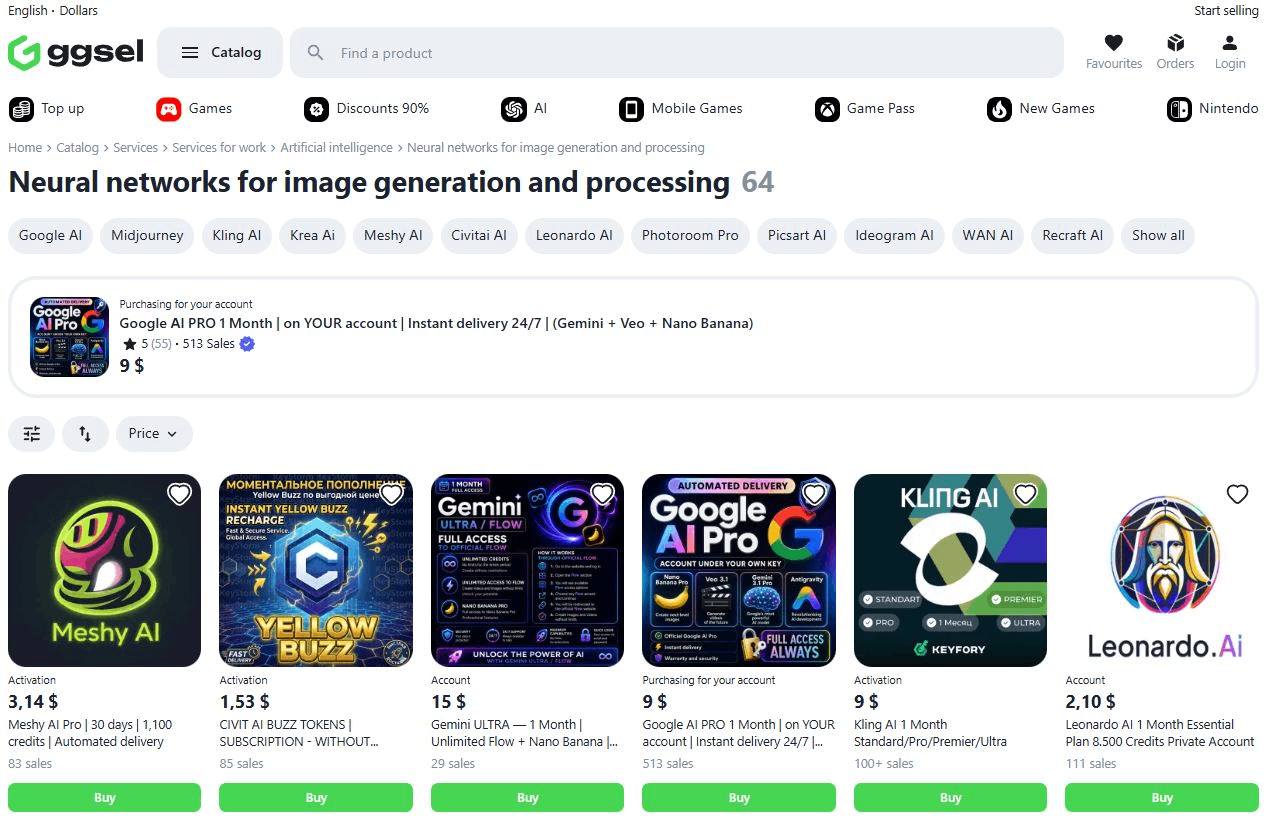Favourite the Google AI PRO grid product
The image size is (1275, 822).
(814, 494)
